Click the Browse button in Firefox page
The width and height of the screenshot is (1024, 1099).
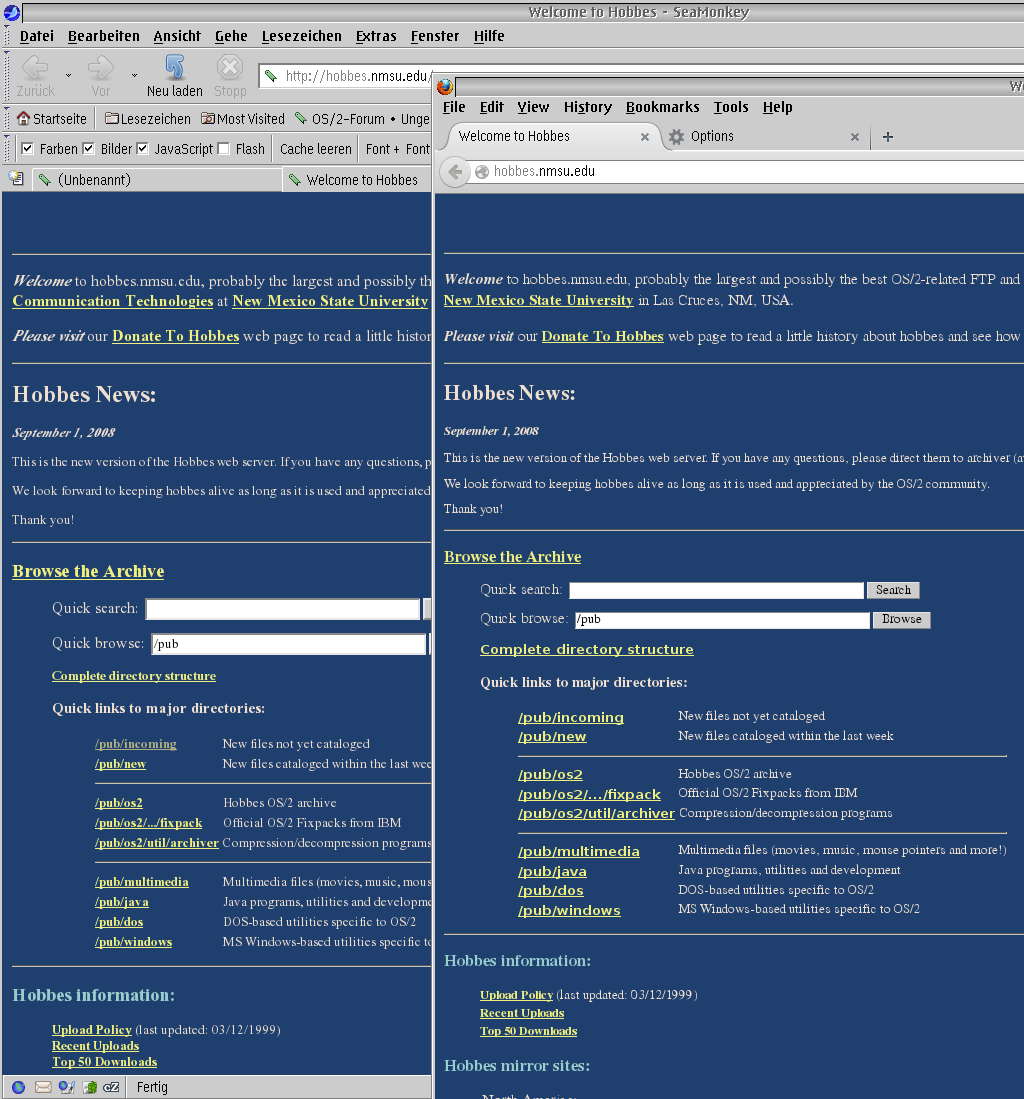pyautogui.click(x=901, y=620)
